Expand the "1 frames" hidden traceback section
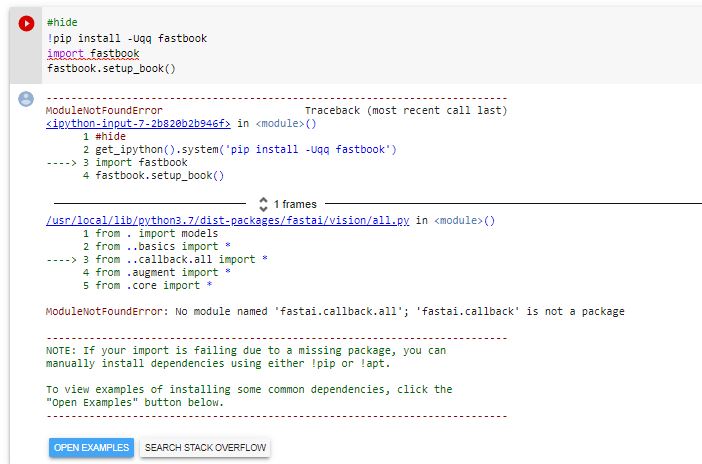 point(294,204)
